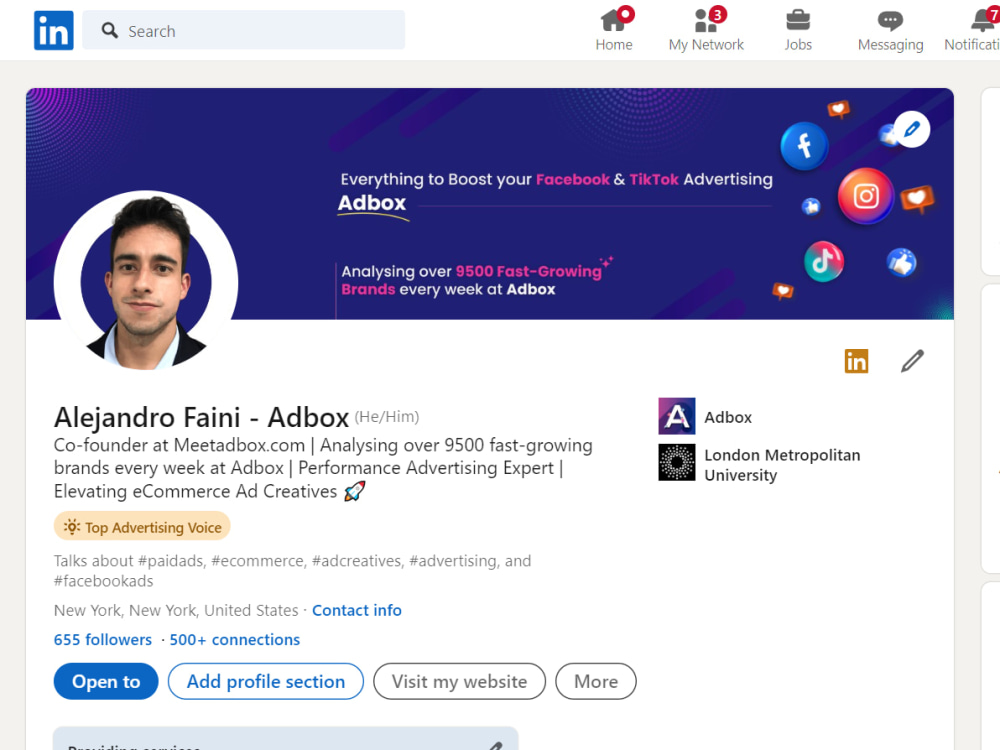Open the Home feed icon
Screen dimensions: 1000x750
click(613, 22)
